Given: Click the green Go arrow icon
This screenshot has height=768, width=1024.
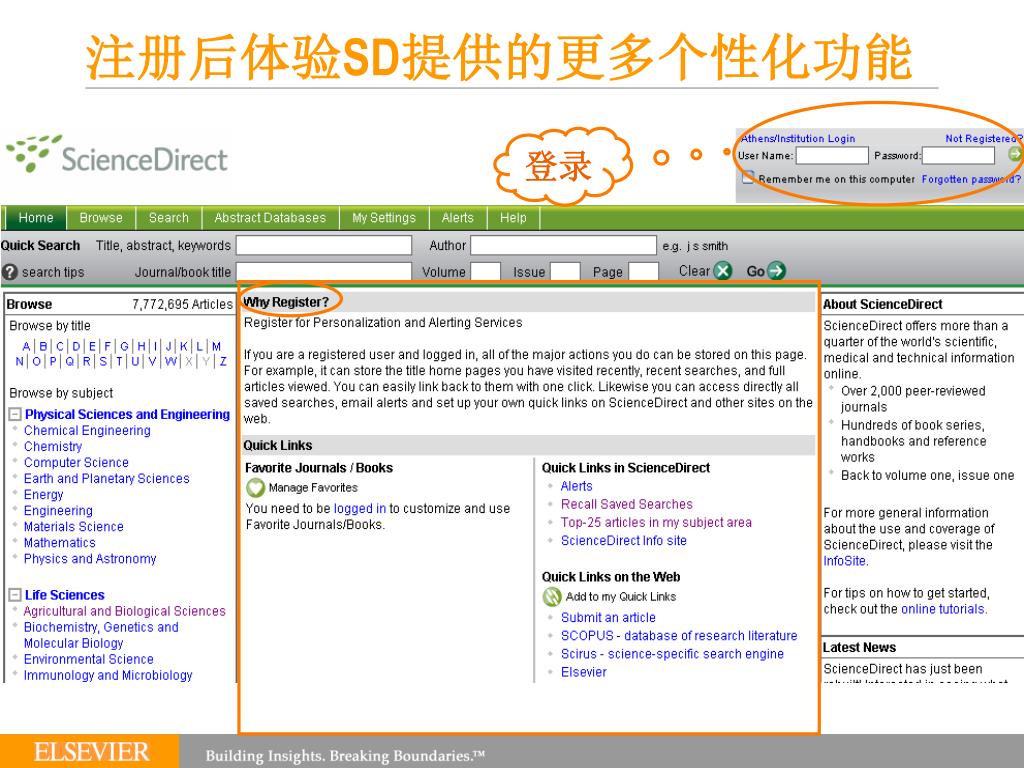Looking at the screenshot, I should [x=776, y=271].
